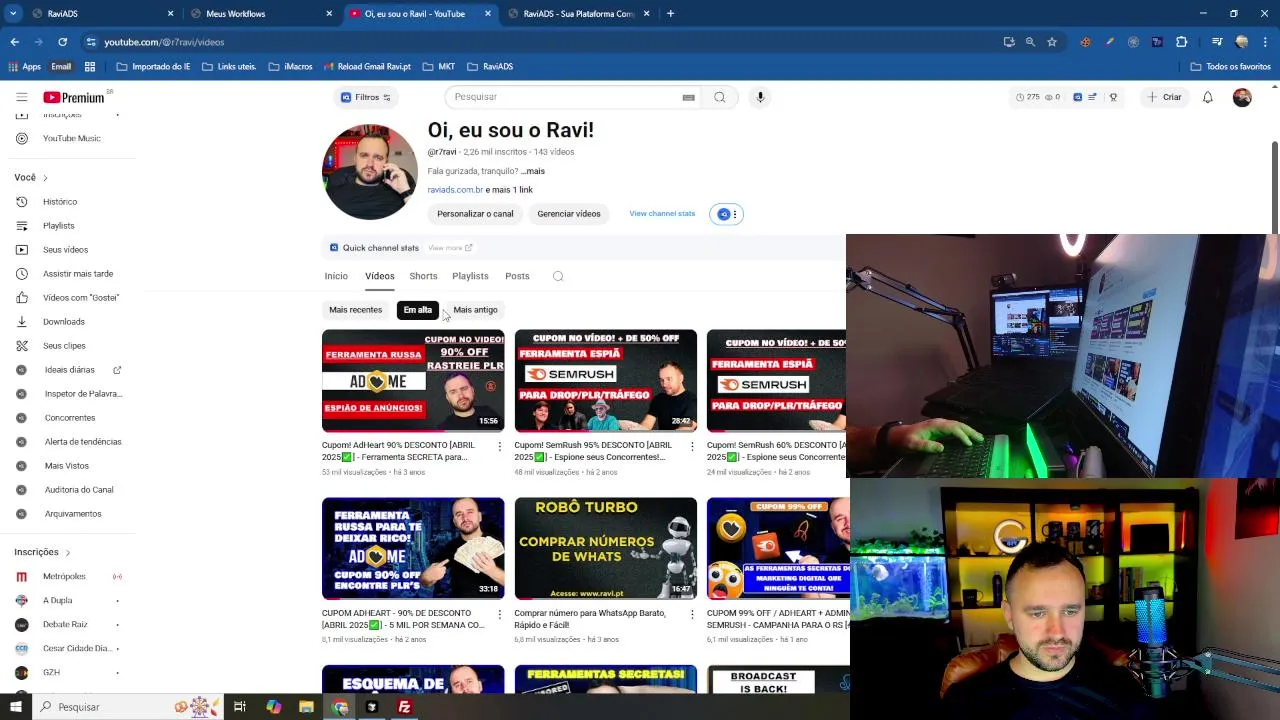This screenshot has width=1280, height=720.
Task: Open Seus vídeos in the sidebar
Action: 65,250
